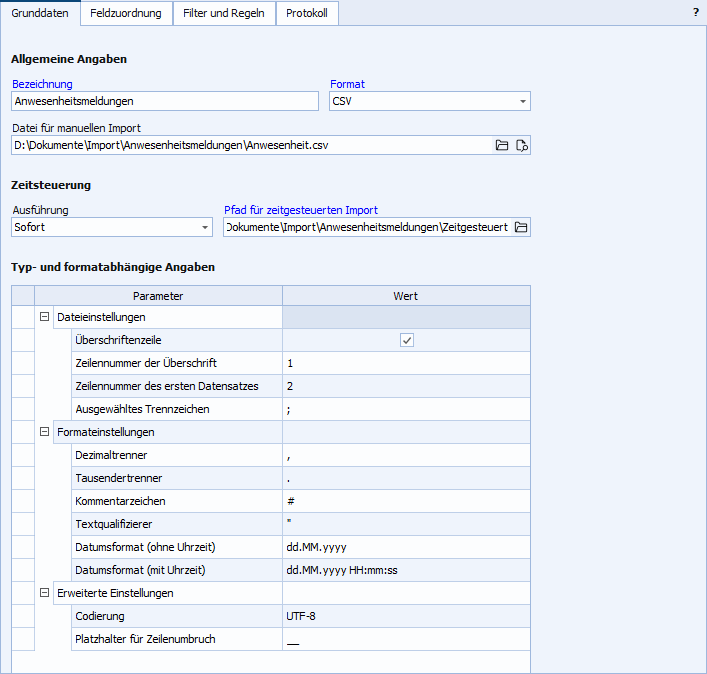Open the Ausführung dropdown showing Sofort
This screenshot has width=707, height=674.
click(205, 228)
